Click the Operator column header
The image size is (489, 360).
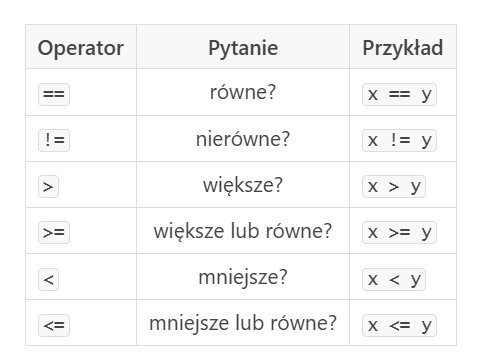(81, 48)
